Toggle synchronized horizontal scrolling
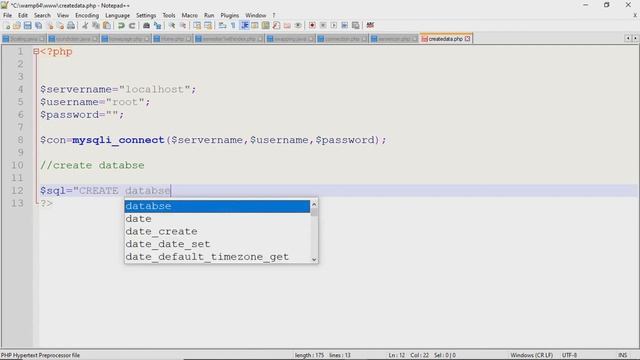The width and height of the screenshot is (640, 360). pyautogui.click(x=208, y=26)
